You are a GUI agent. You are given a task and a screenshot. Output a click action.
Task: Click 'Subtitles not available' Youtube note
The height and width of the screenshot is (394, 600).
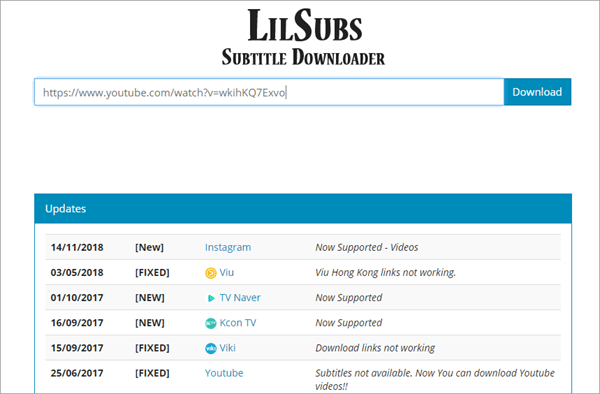tap(435, 379)
